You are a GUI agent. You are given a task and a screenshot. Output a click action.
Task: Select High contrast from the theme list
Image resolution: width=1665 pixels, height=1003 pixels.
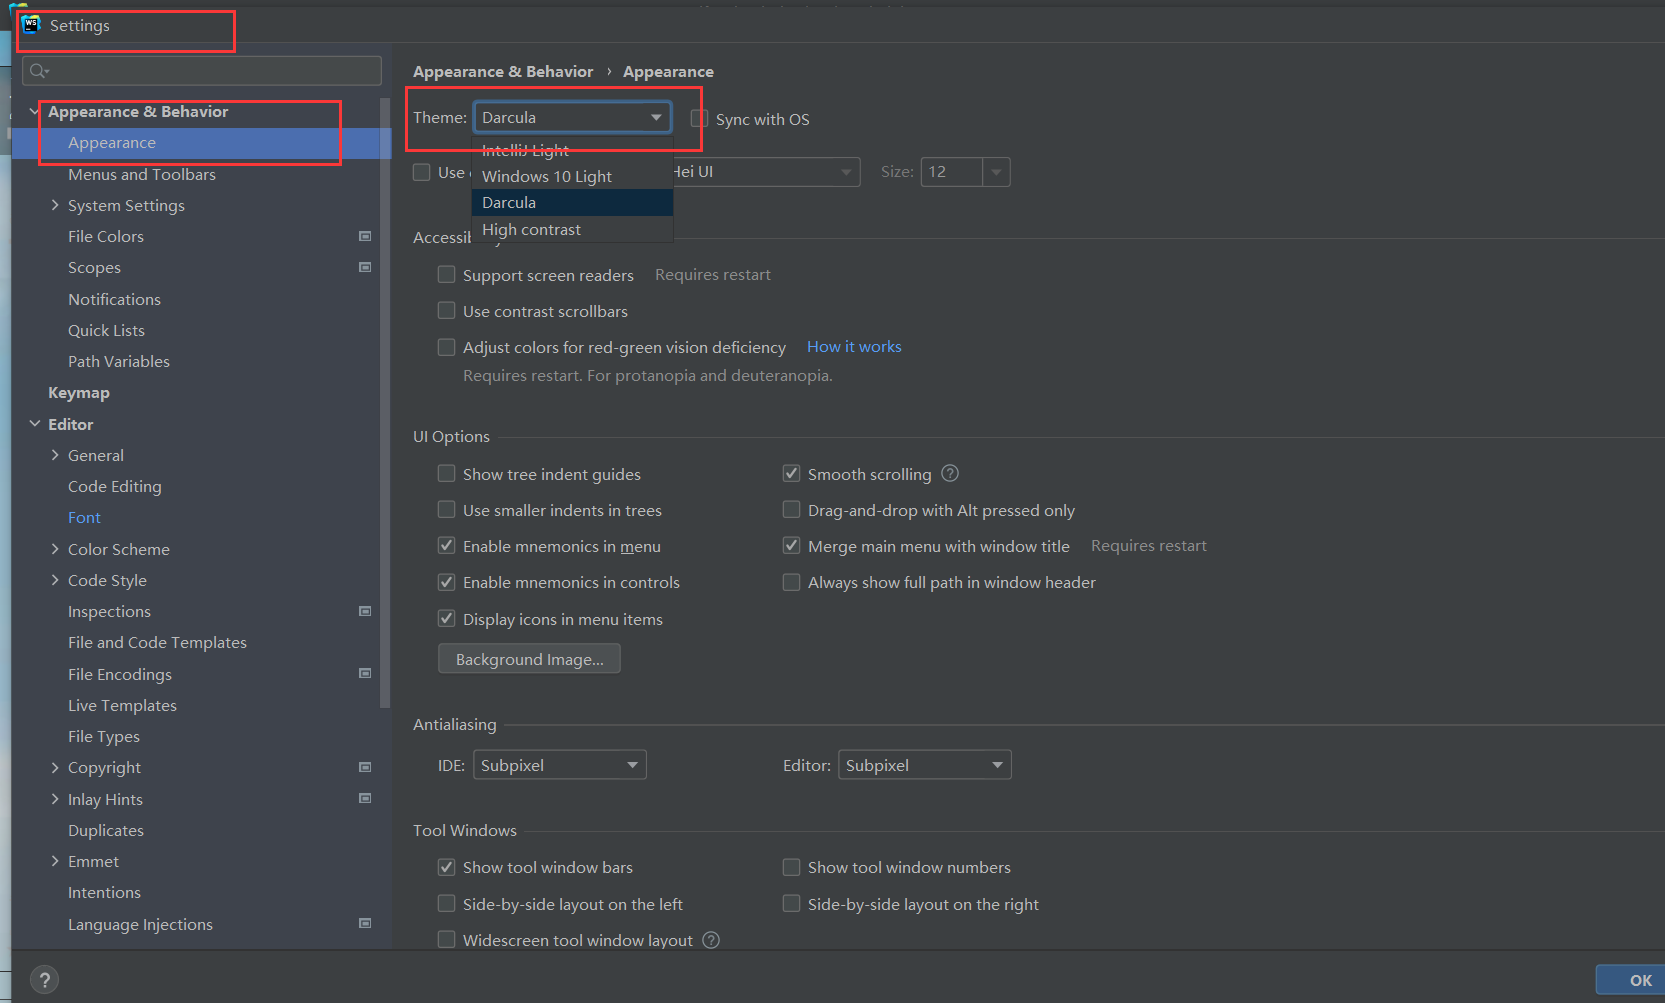(531, 229)
